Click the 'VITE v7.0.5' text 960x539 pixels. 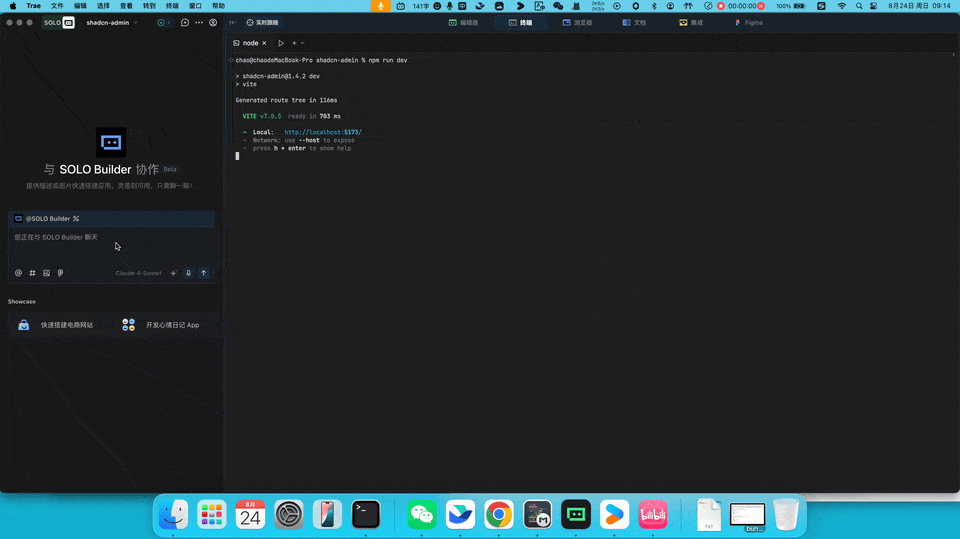261,116
